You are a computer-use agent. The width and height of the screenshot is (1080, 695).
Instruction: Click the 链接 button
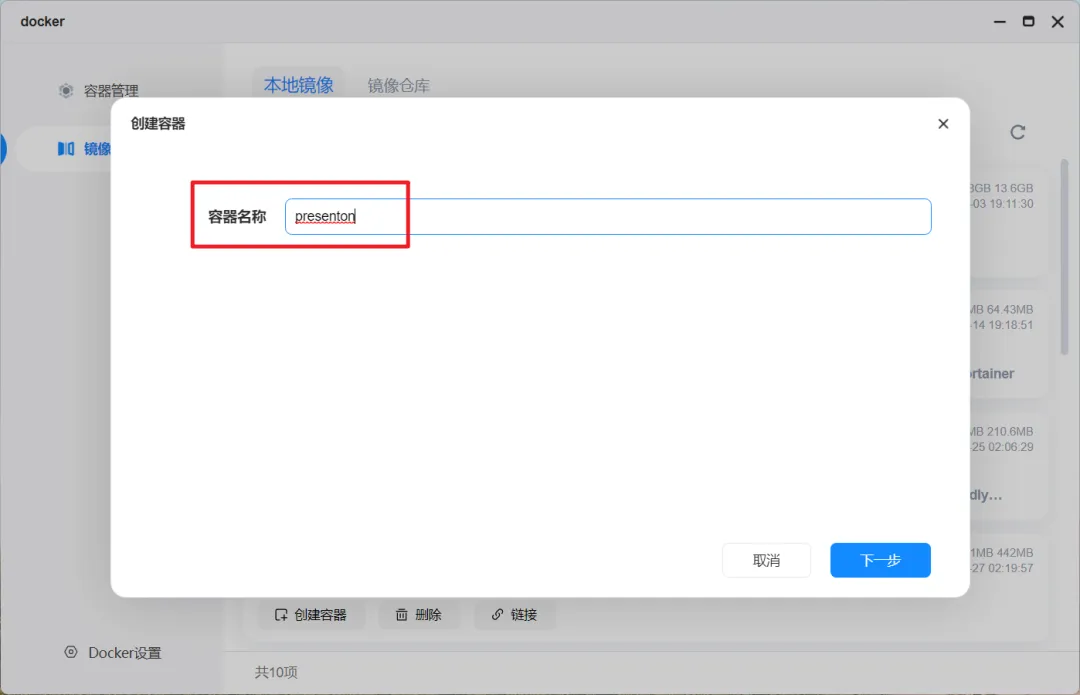point(514,614)
